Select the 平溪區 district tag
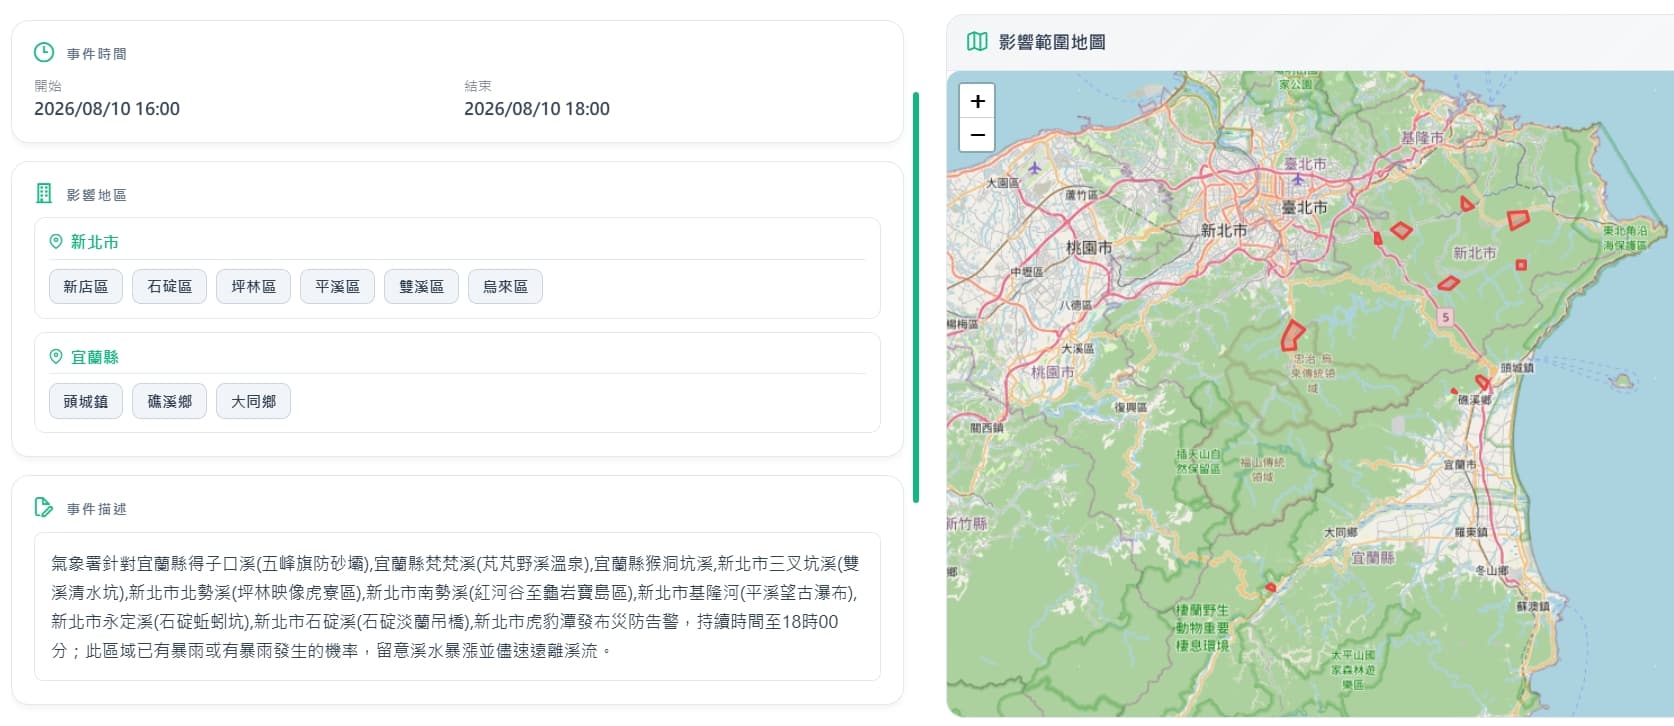 point(338,286)
